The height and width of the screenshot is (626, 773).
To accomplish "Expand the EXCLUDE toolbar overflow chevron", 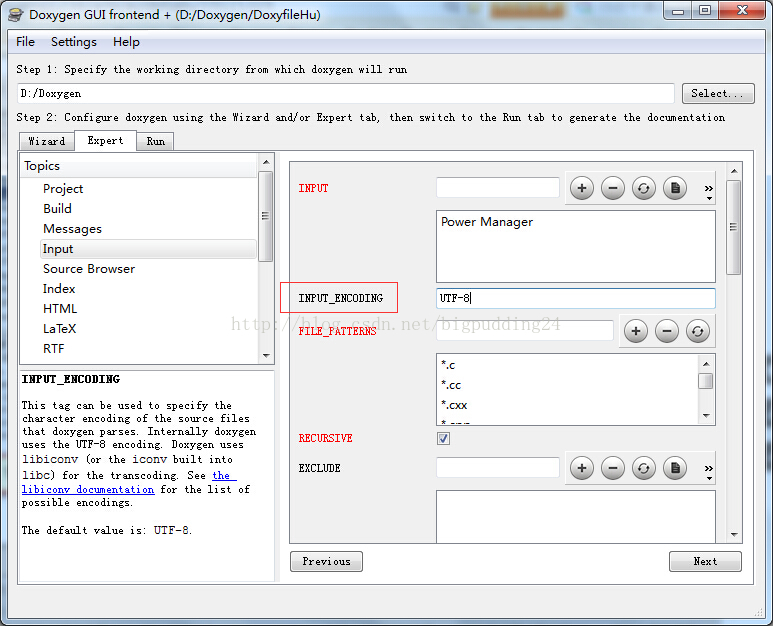I will coord(708,472).
